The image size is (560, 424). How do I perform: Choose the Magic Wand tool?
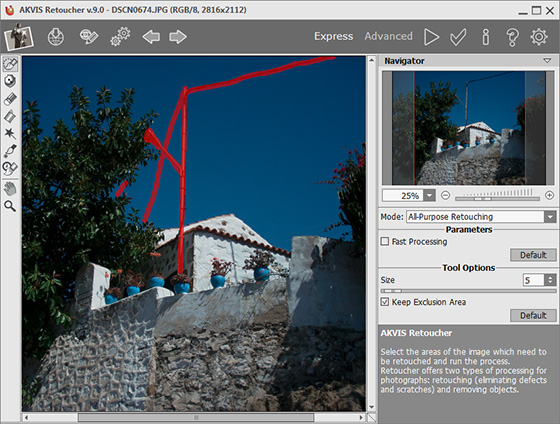click(10, 134)
